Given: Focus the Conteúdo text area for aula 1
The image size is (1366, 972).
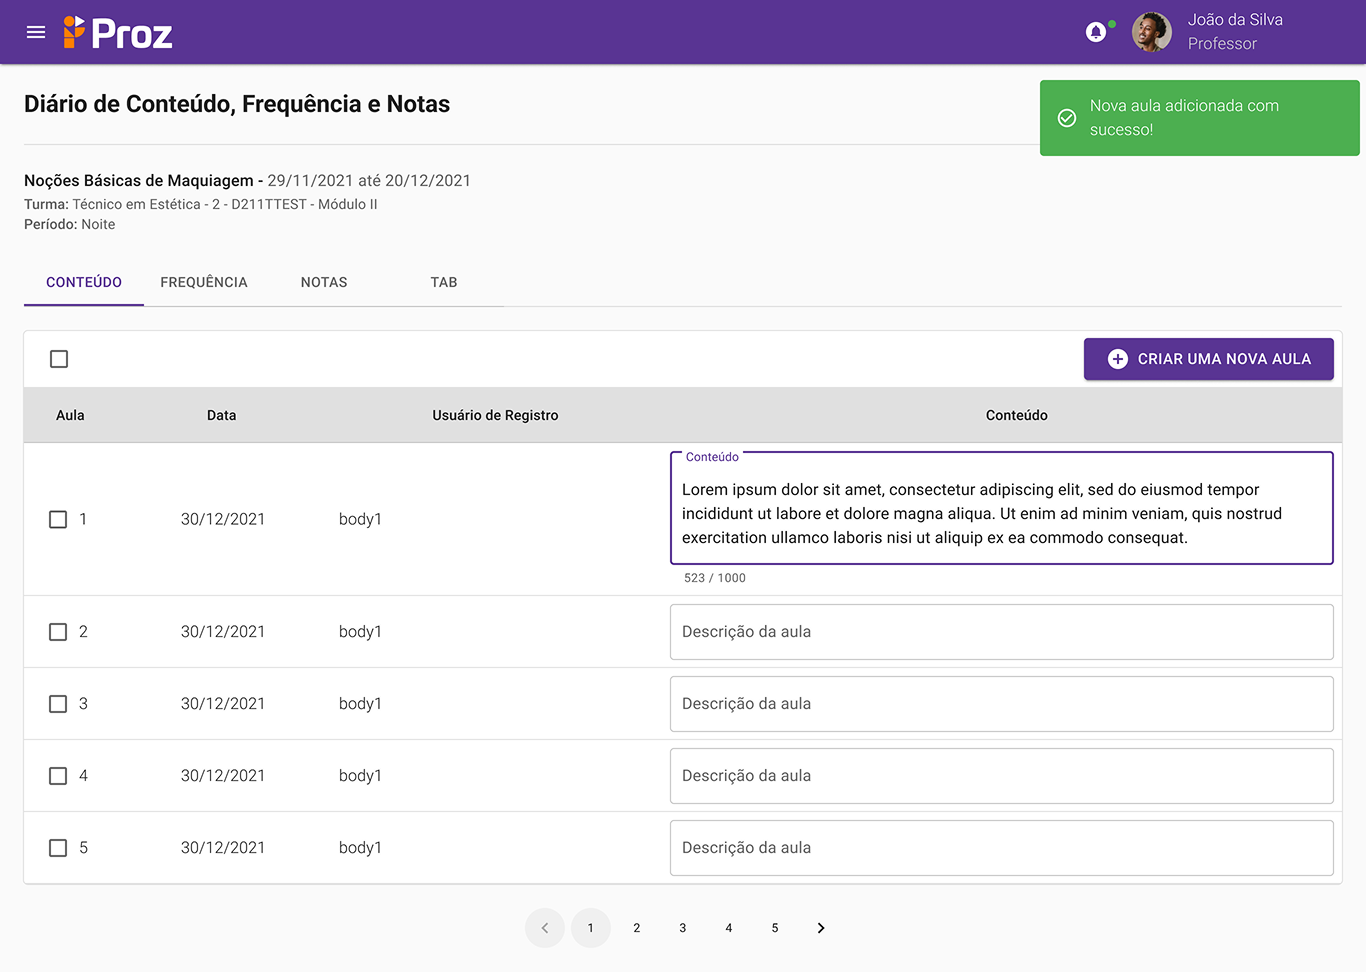Looking at the screenshot, I should 1001,513.
